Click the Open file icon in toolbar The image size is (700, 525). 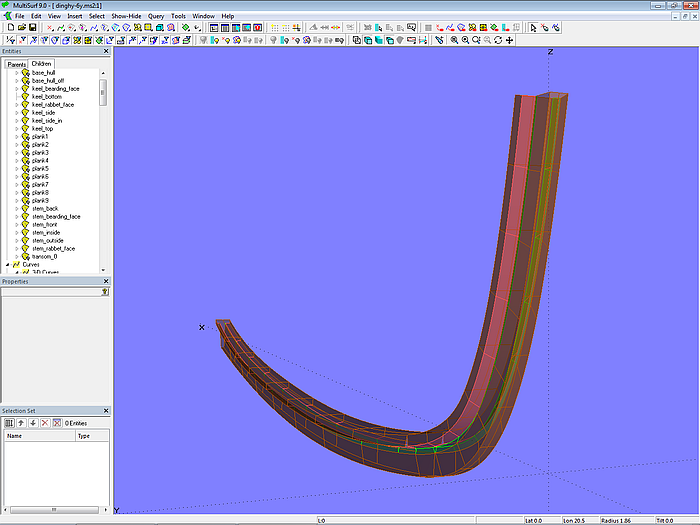(21, 28)
